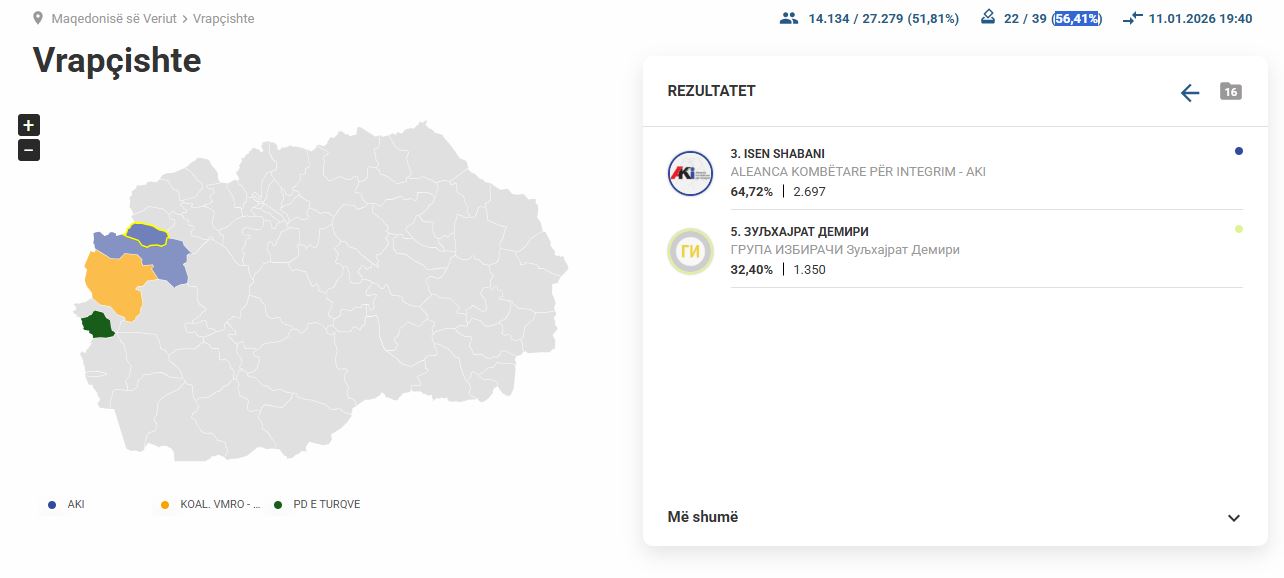This screenshot has height=578, width=1284.
Task: Open the district "16" icon in RESULTATET panel
Action: click(1230, 91)
